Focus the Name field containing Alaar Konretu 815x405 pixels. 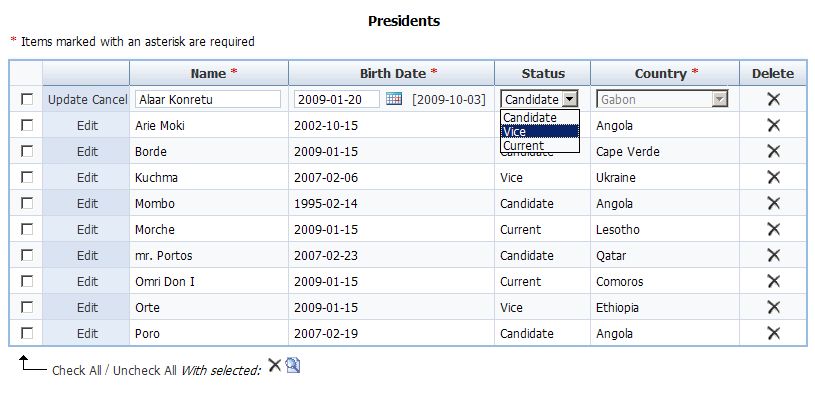coord(208,99)
